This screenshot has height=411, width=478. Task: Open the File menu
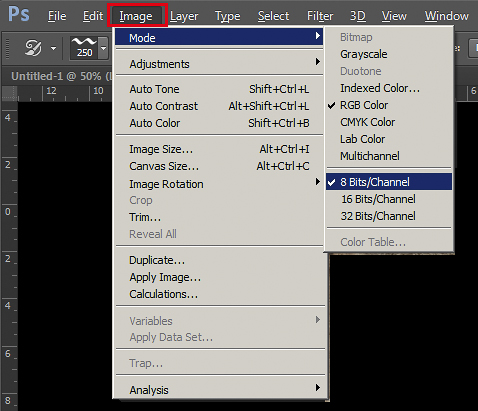pyautogui.click(x=57, y=16)
